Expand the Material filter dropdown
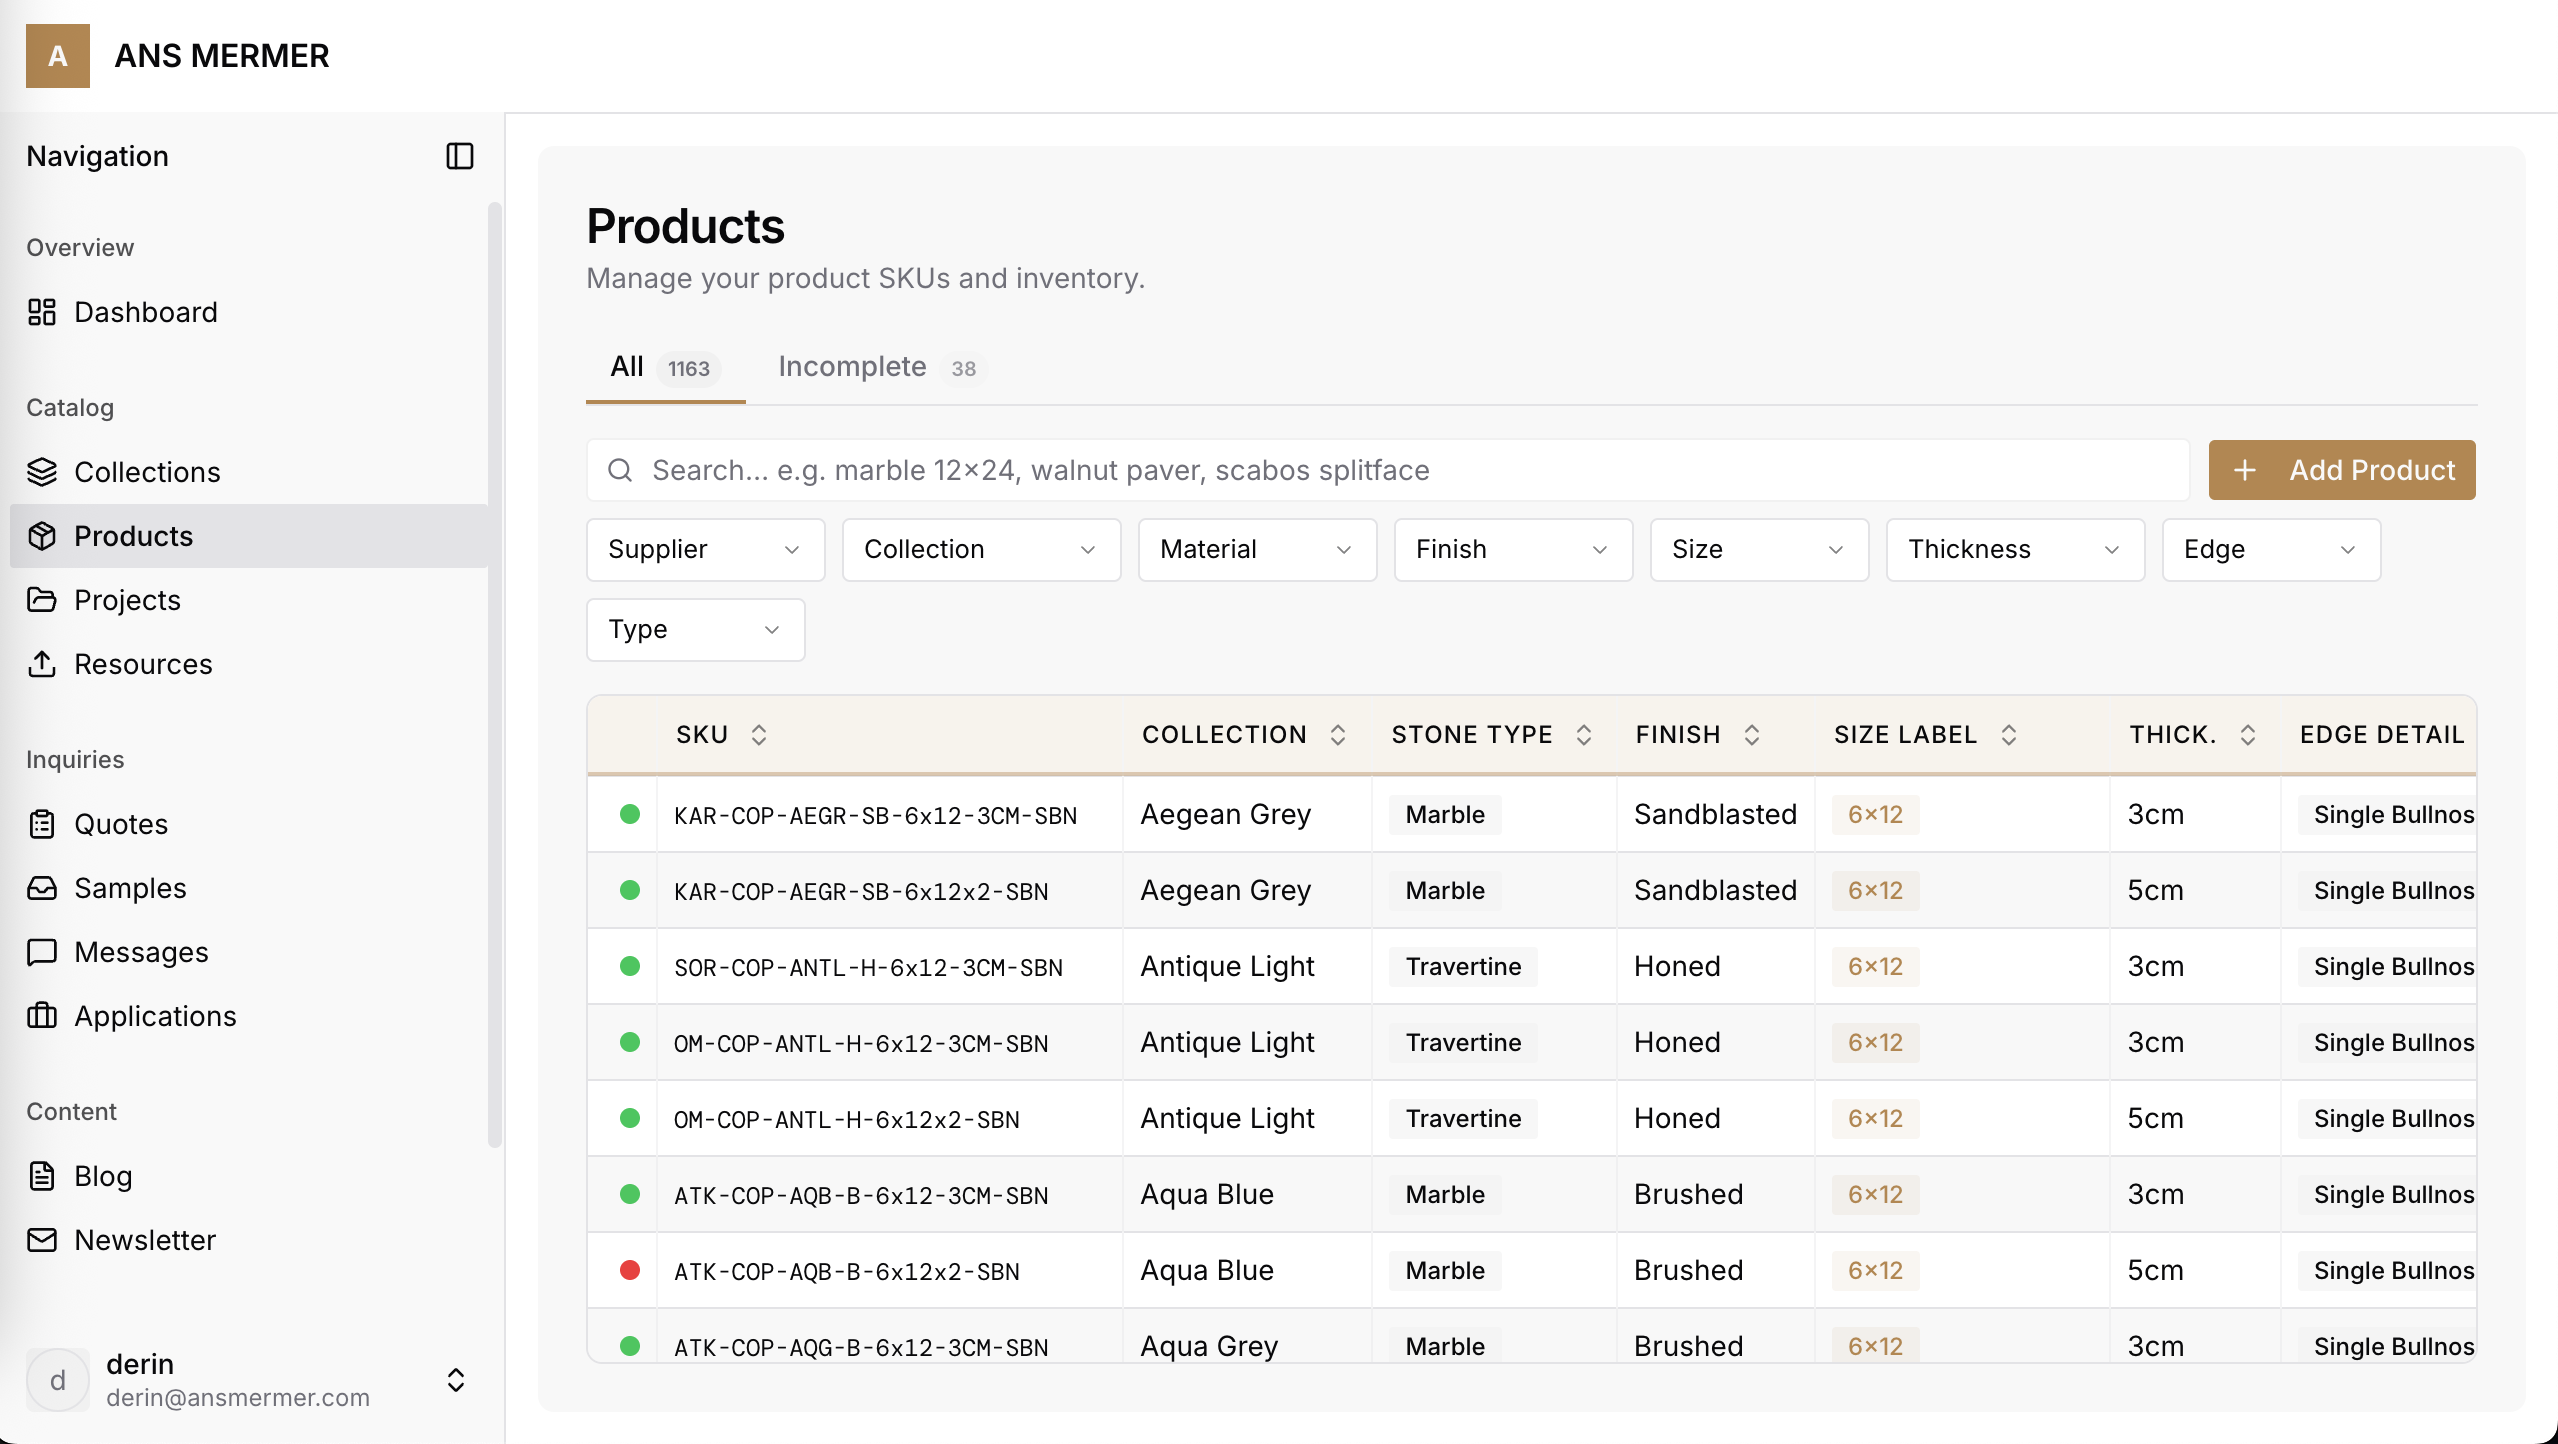 (1257, 549)
